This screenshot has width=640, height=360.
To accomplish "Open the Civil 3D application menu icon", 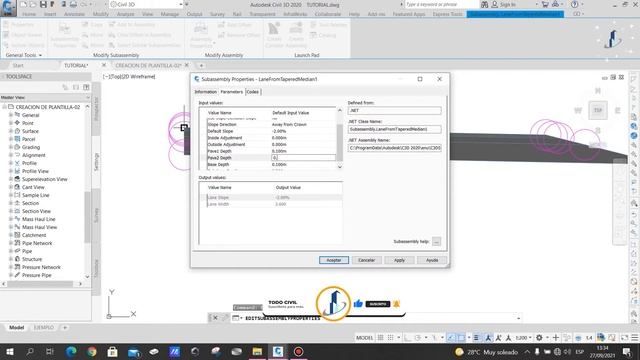I will point(8,8).
